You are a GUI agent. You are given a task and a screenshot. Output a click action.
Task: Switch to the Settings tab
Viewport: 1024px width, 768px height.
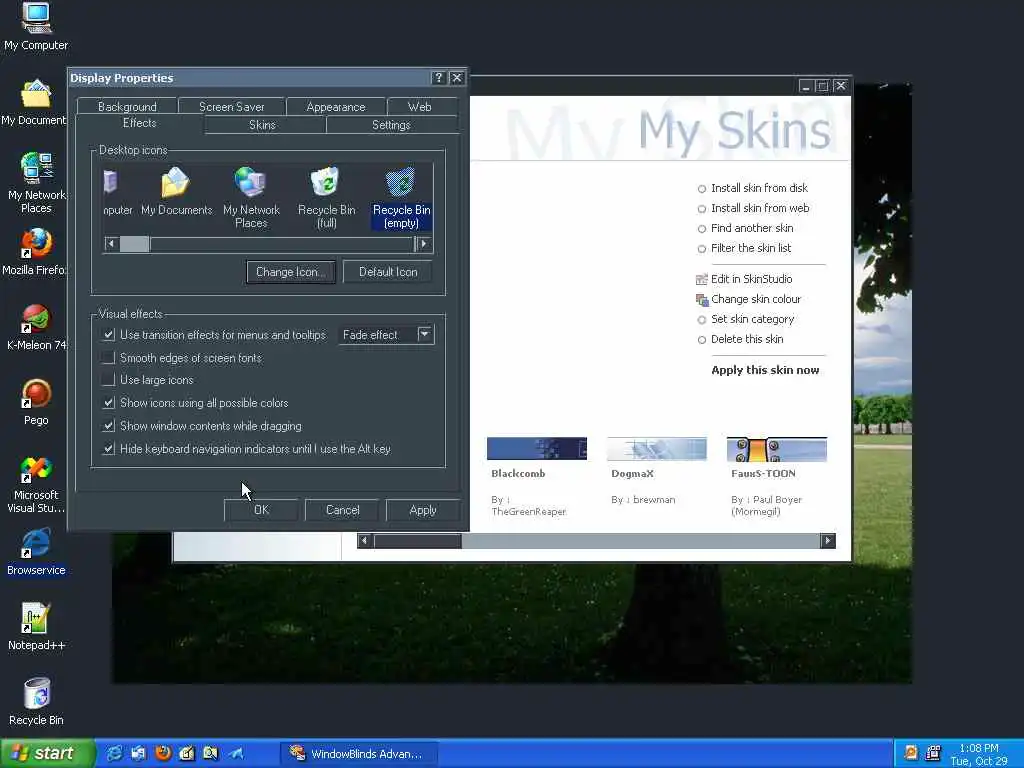(391, 125)
